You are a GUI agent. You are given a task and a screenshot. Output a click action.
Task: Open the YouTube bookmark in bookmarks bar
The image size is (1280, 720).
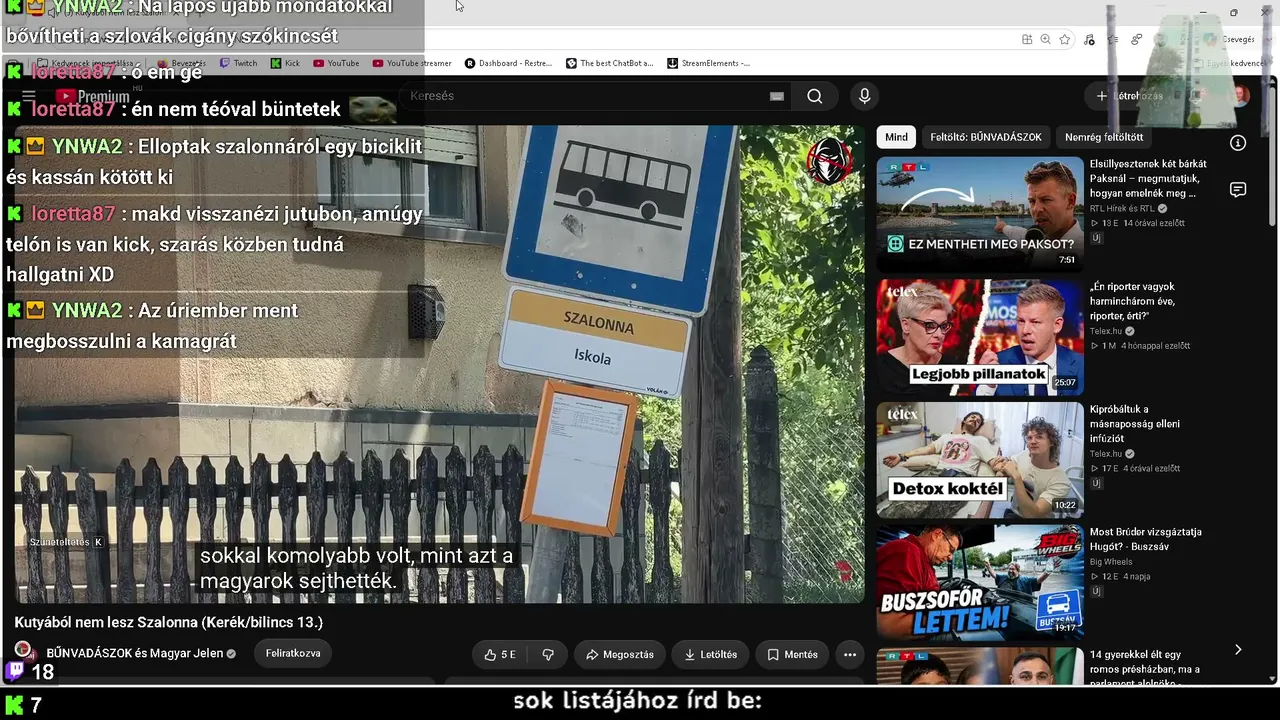pos(336,63)
